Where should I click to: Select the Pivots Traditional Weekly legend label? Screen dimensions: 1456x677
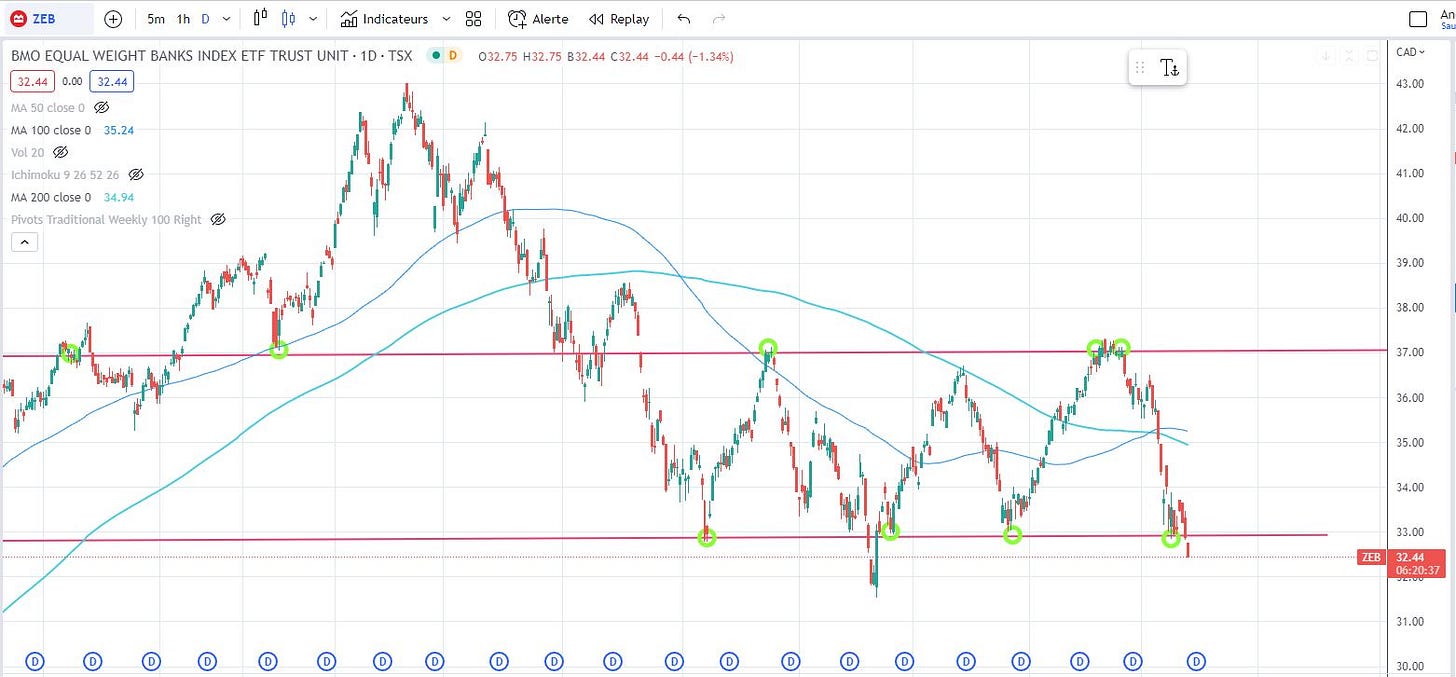click(106, 219)
